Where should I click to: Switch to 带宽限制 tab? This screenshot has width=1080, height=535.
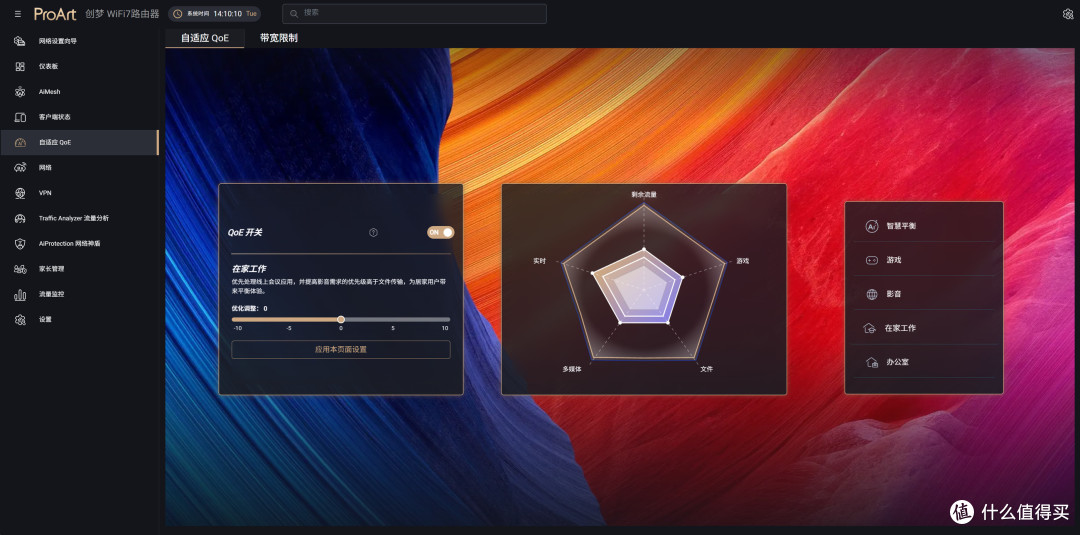[x=278, y=38]
